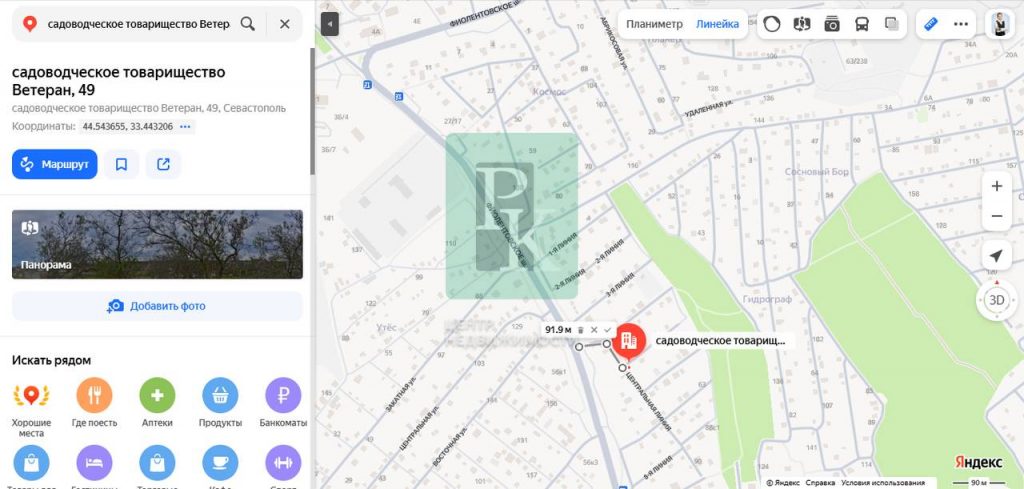Click the café cup icon
Image resolution: width=1024 pixels, height=489 pixels.
pyautogui.click(x=220, y=463)
